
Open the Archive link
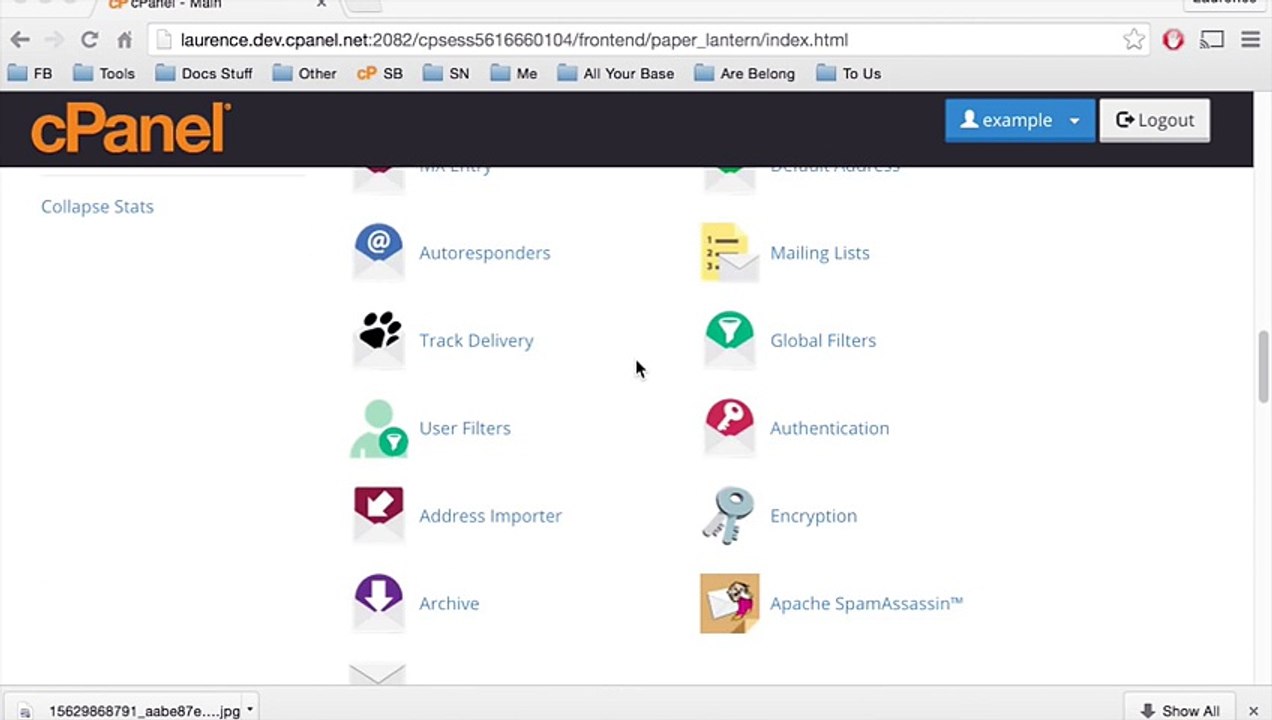point(449,603)
